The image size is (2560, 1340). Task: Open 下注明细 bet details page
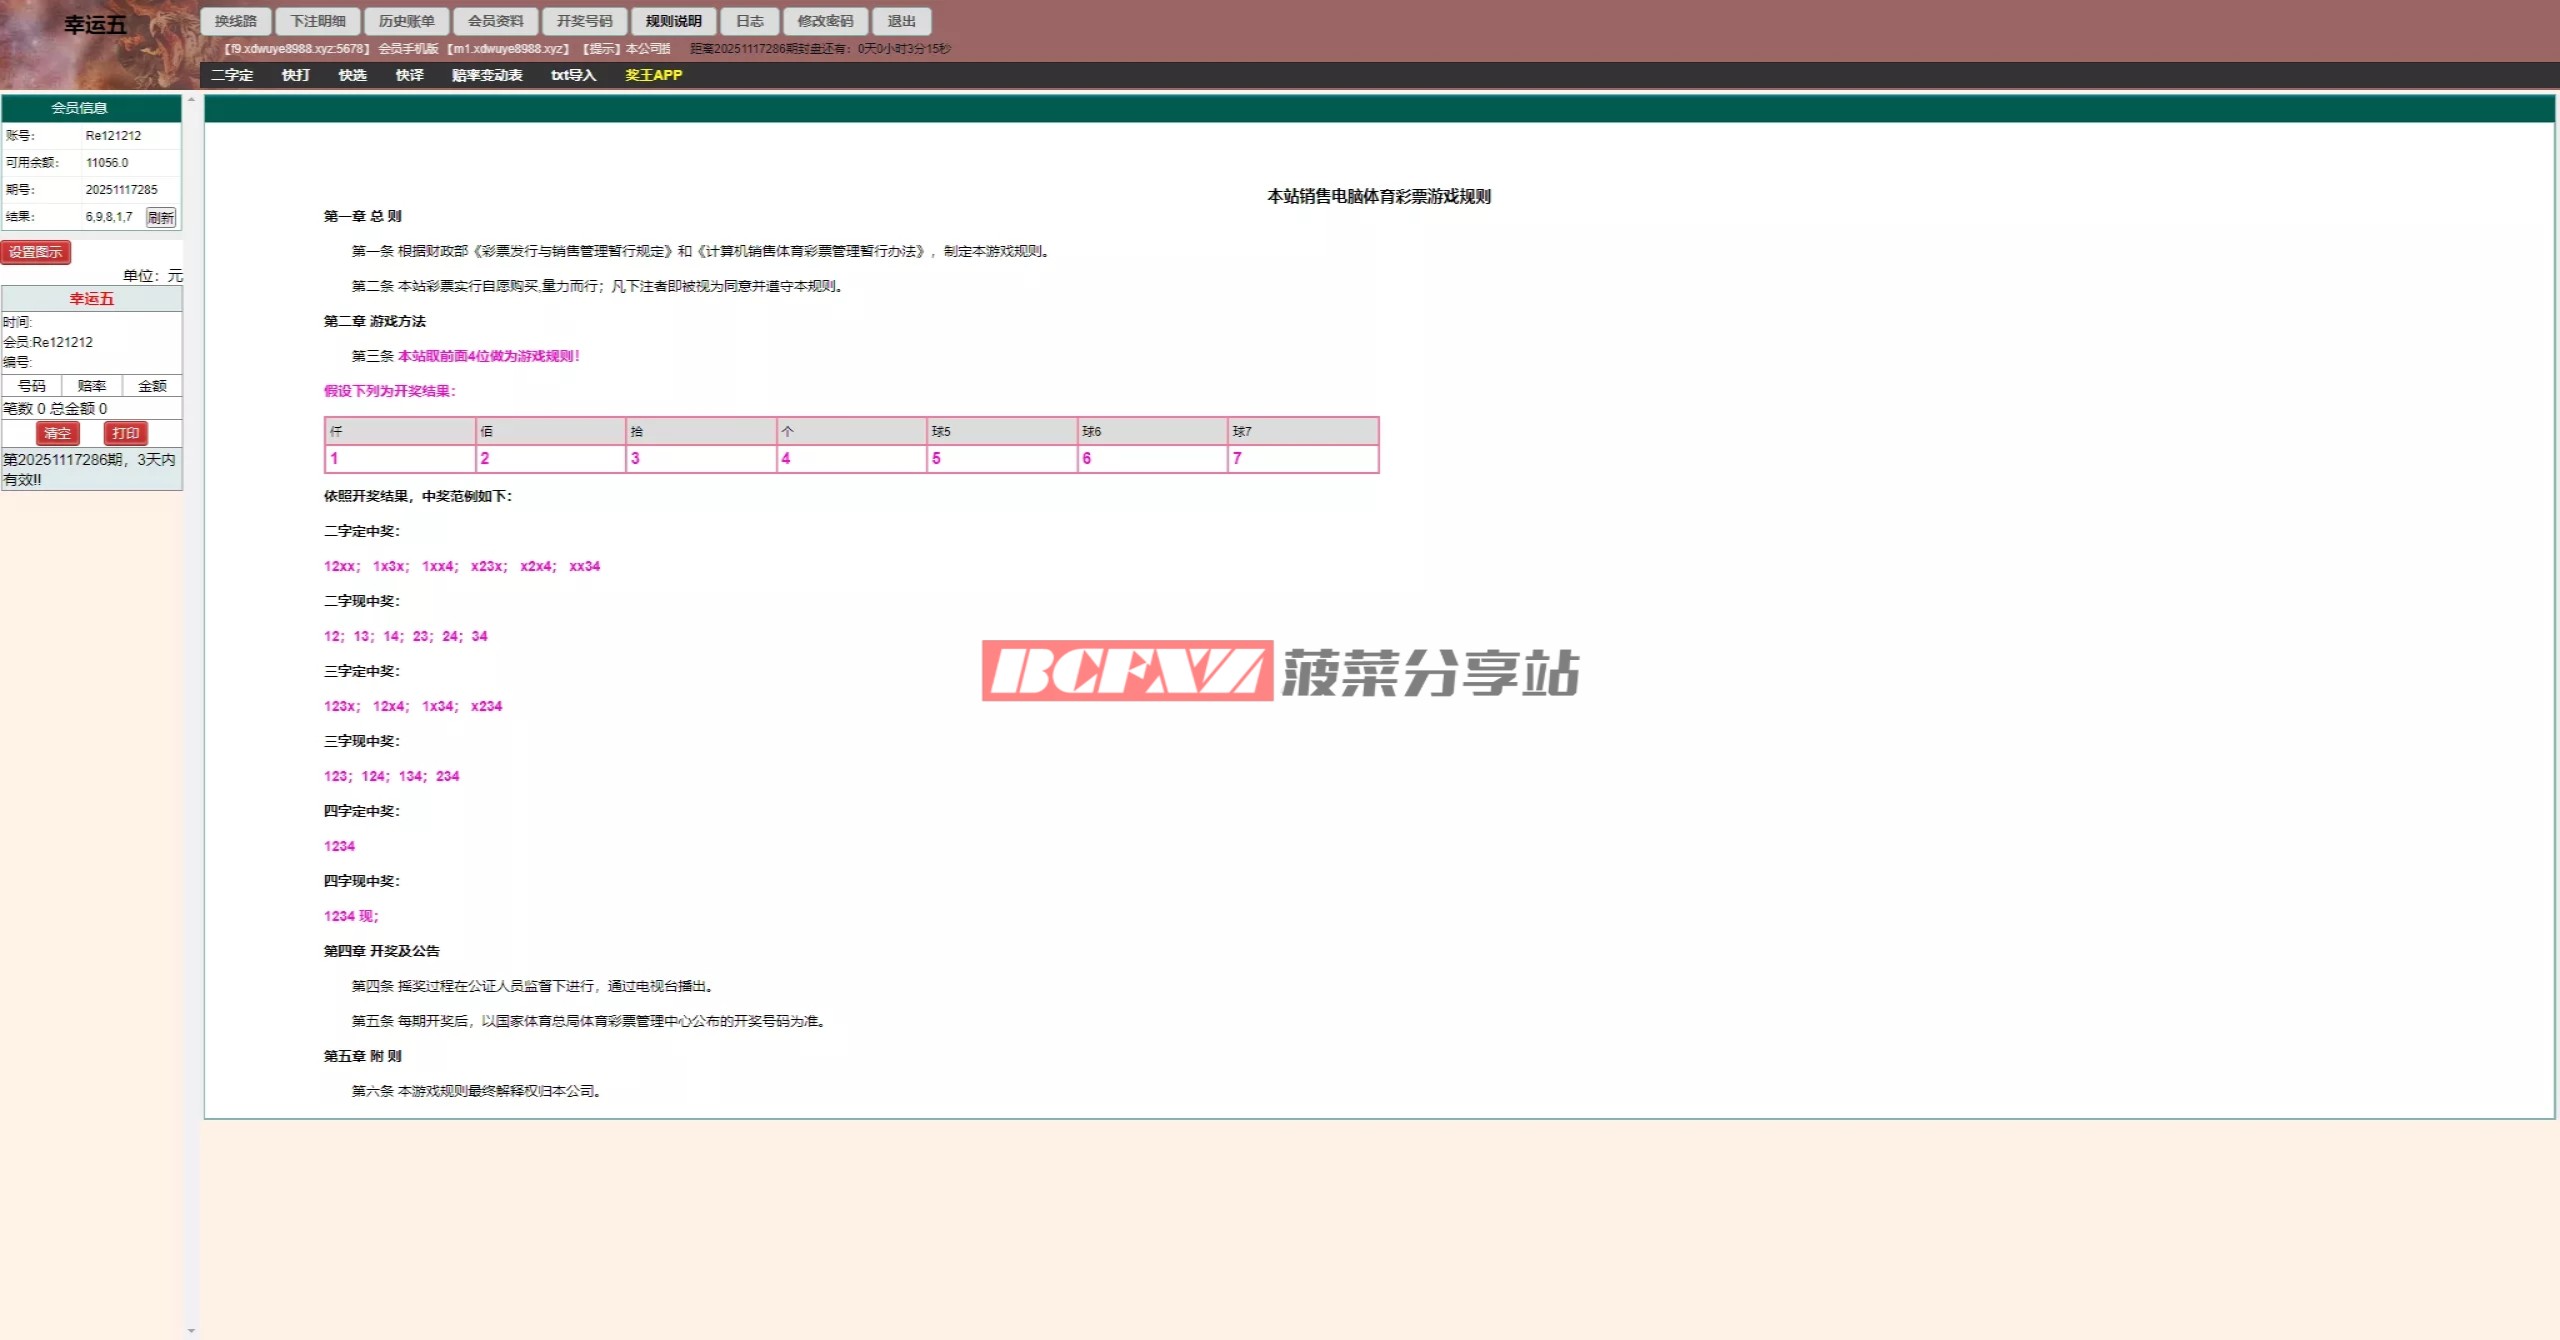point(318,21)
